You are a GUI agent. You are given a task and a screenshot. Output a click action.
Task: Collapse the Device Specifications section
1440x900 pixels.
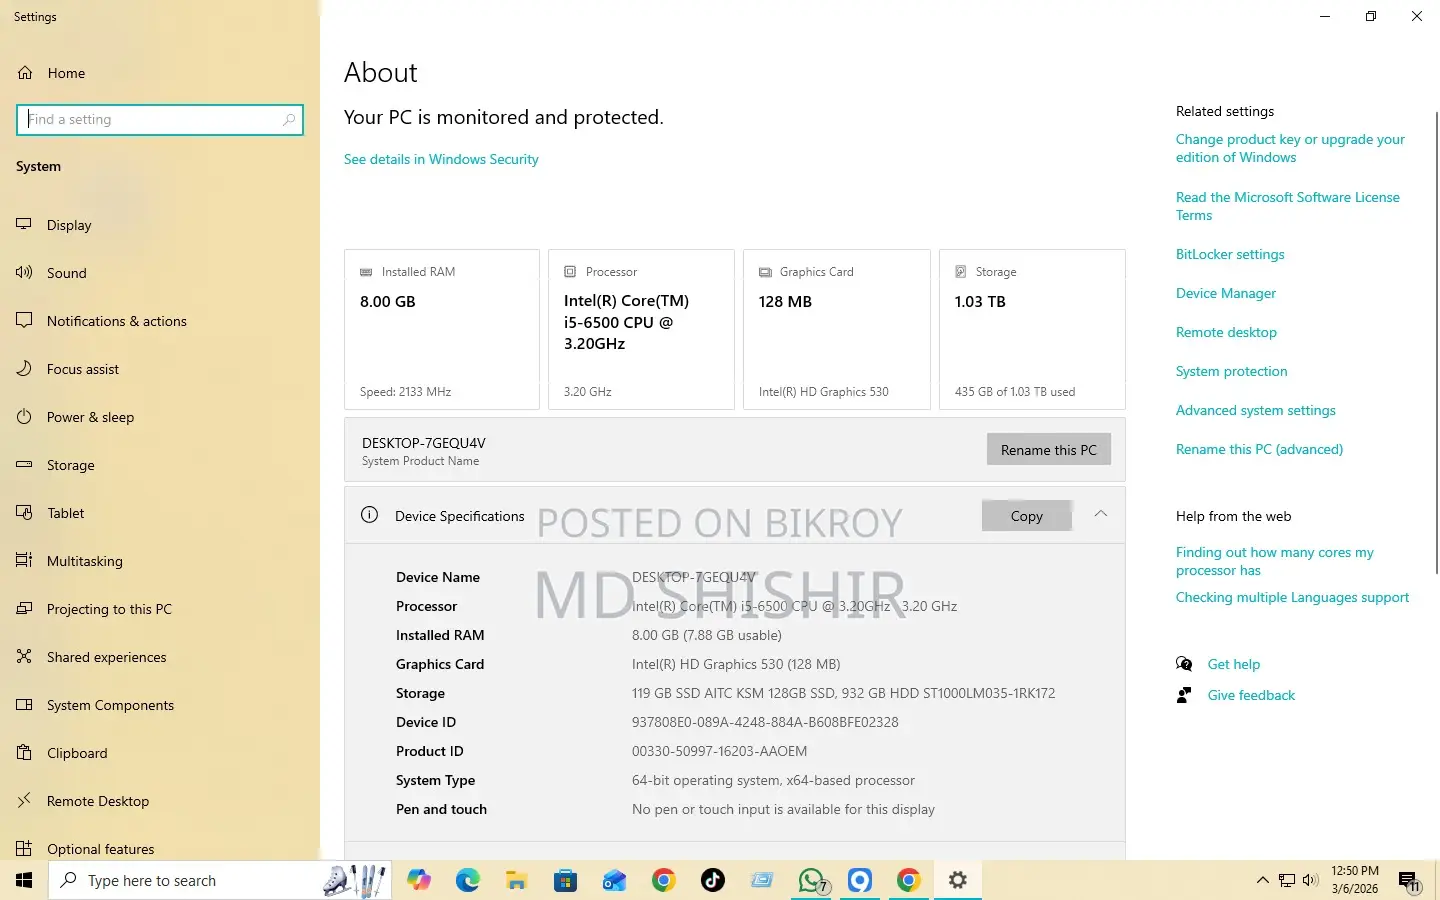coord(1100,514)
